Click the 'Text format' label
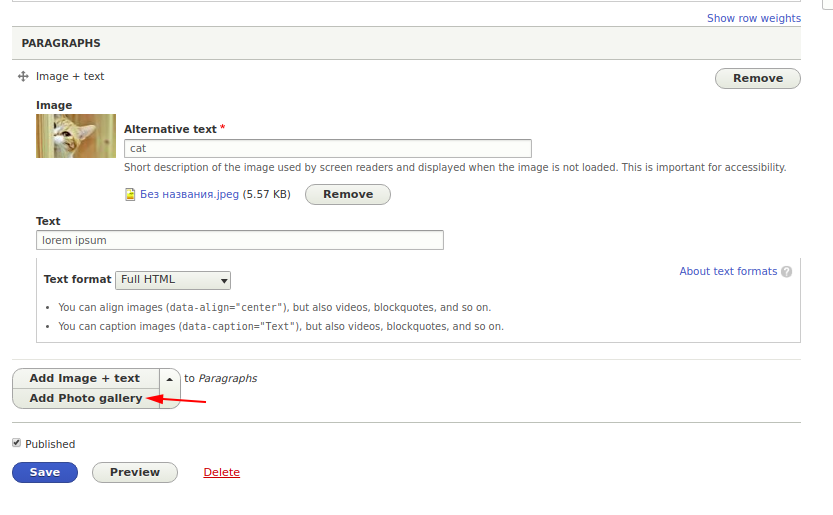 (x=78, y=279)
